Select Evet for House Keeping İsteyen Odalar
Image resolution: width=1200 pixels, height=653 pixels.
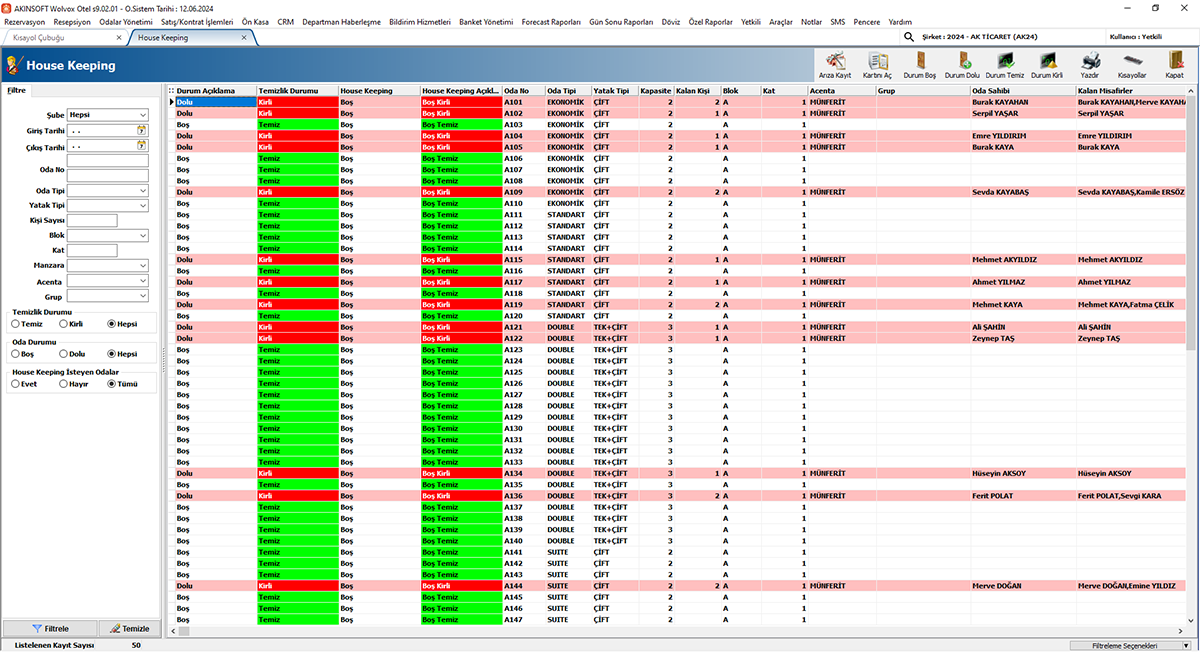pos(16,384)
